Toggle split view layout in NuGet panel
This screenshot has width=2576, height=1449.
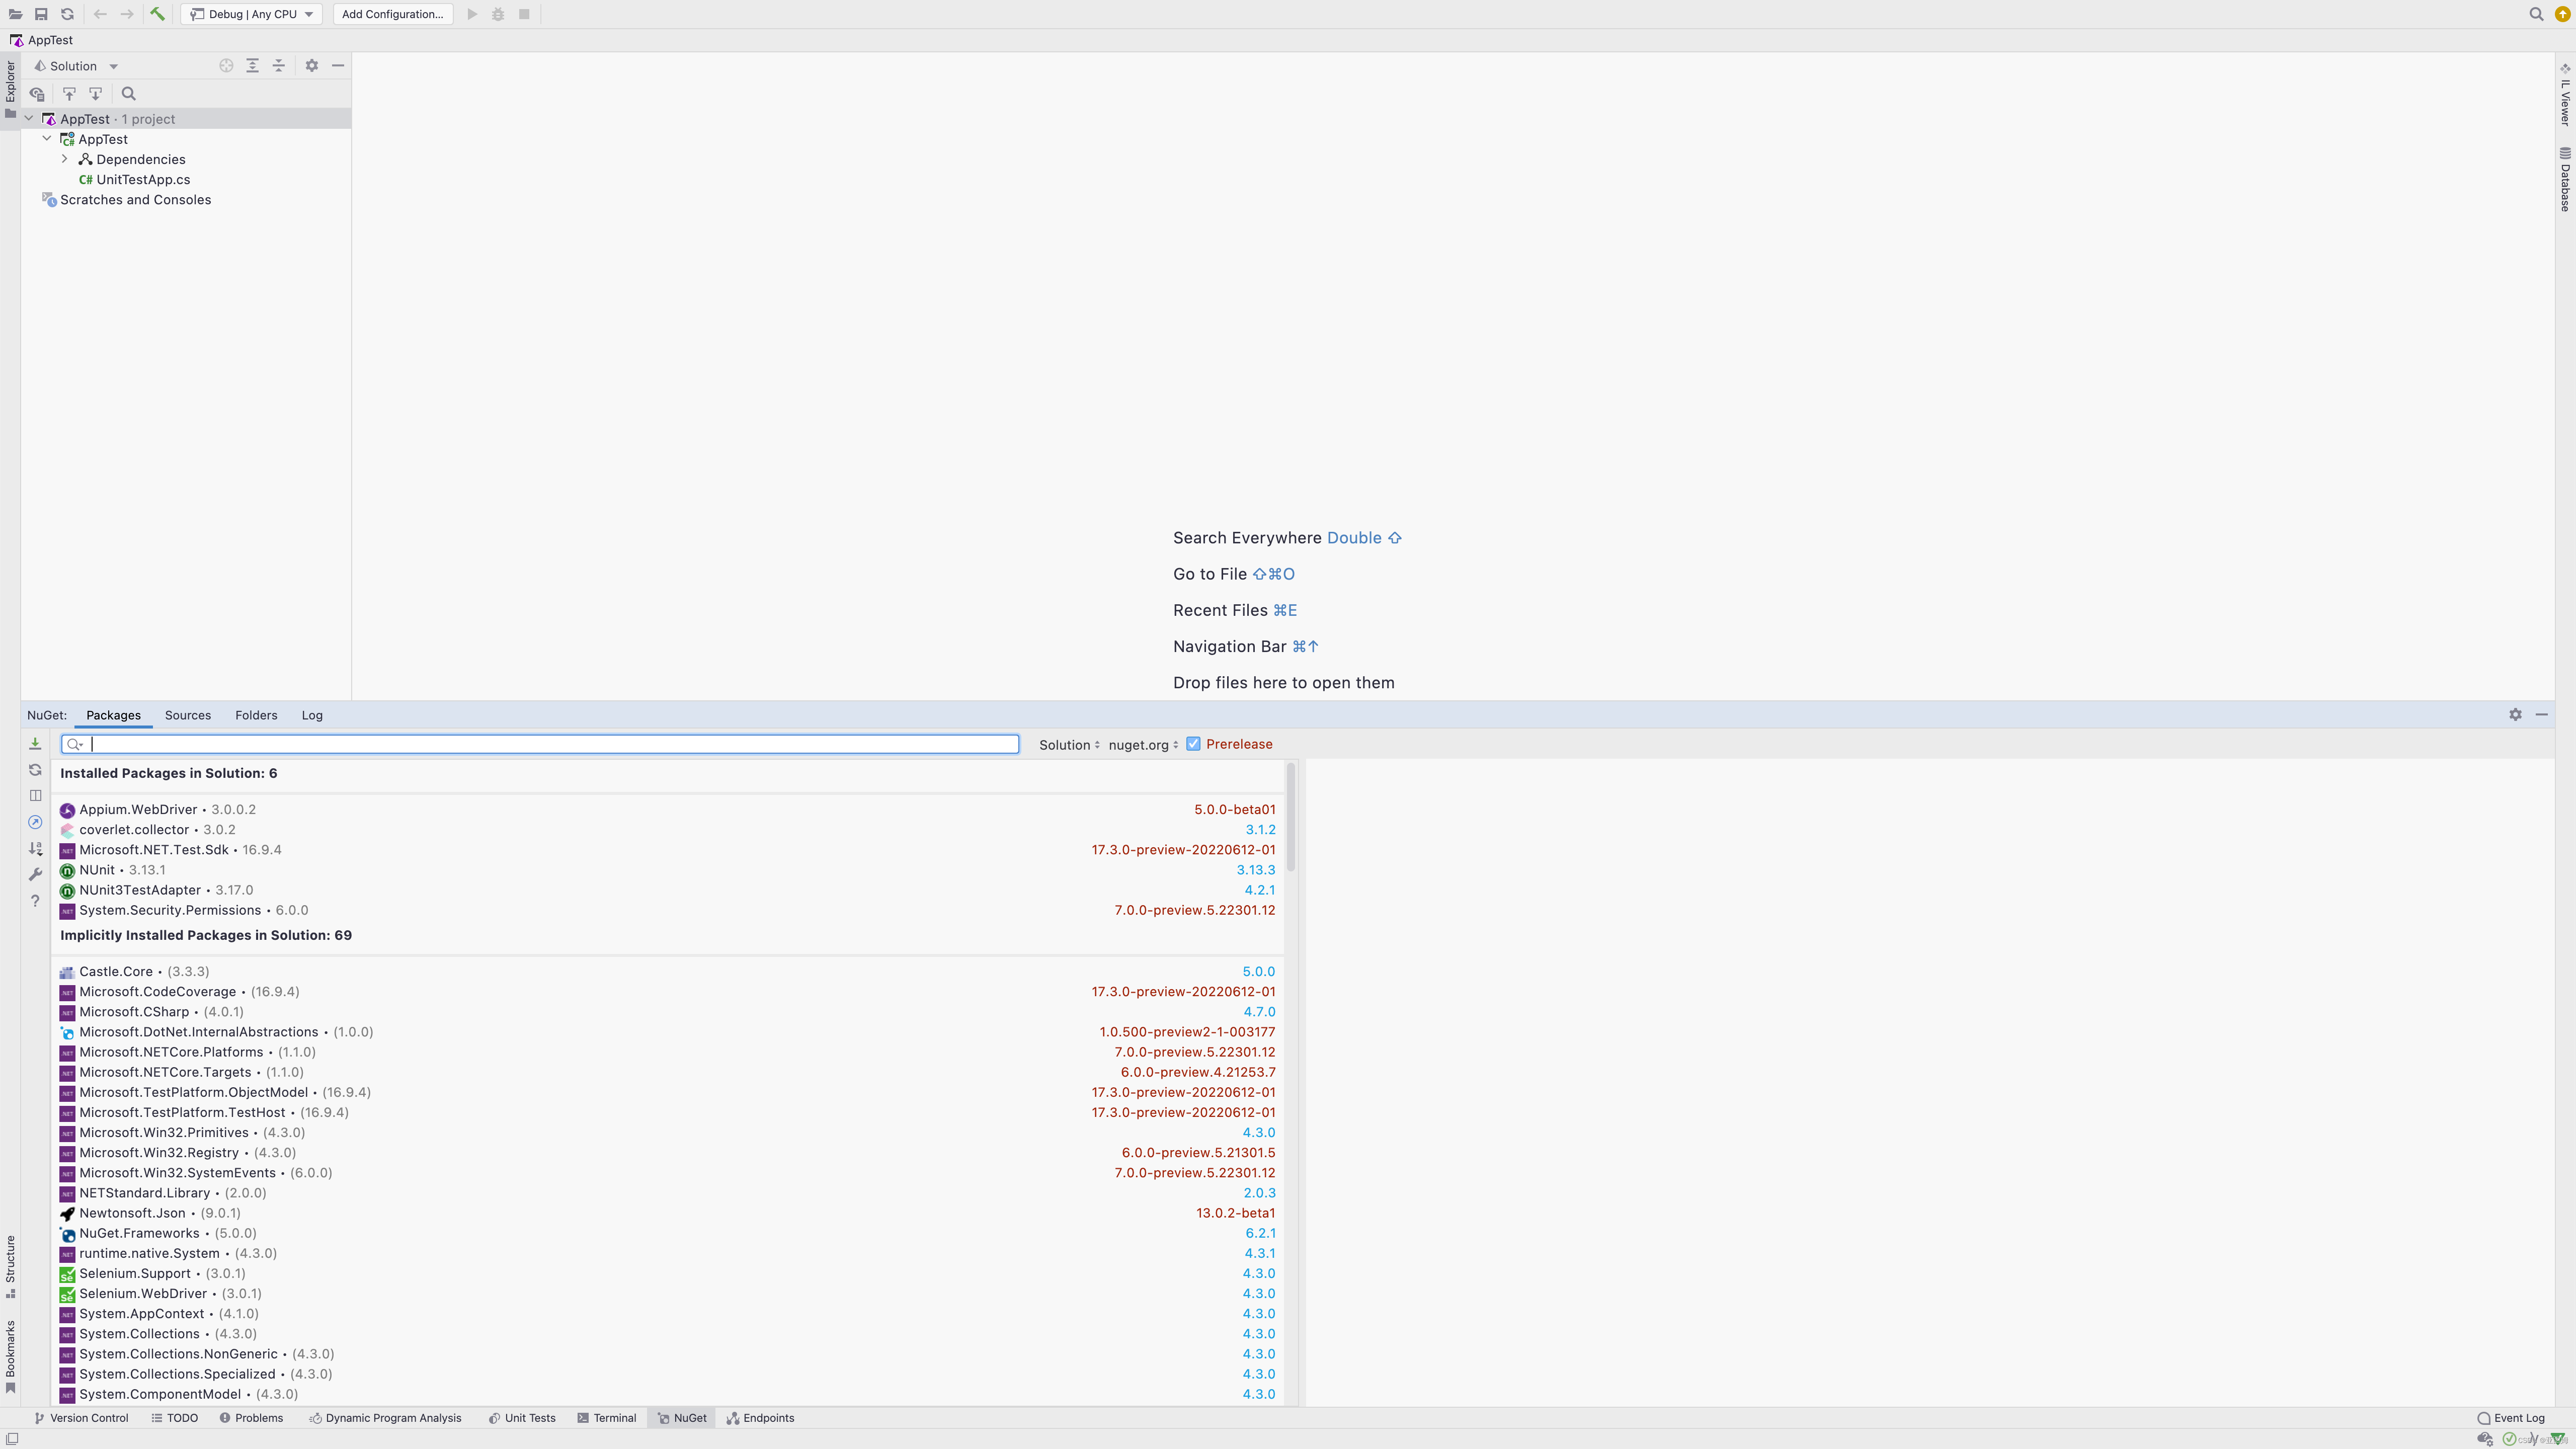35,795
